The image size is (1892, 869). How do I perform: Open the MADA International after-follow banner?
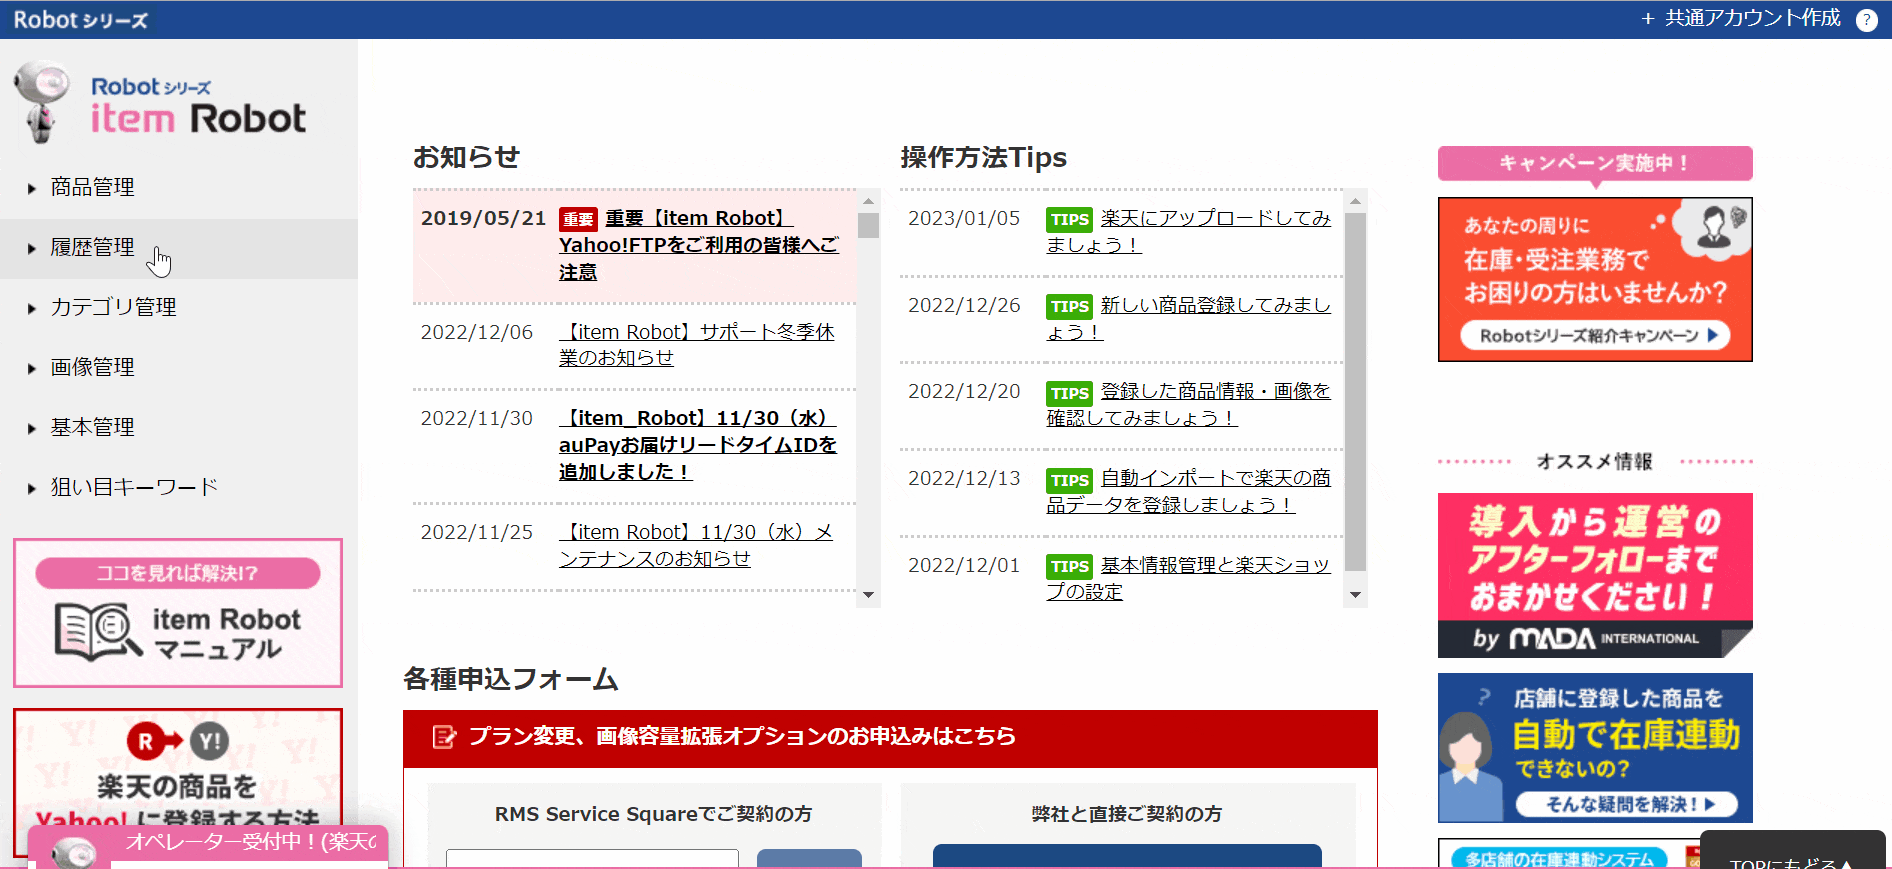1595,575
